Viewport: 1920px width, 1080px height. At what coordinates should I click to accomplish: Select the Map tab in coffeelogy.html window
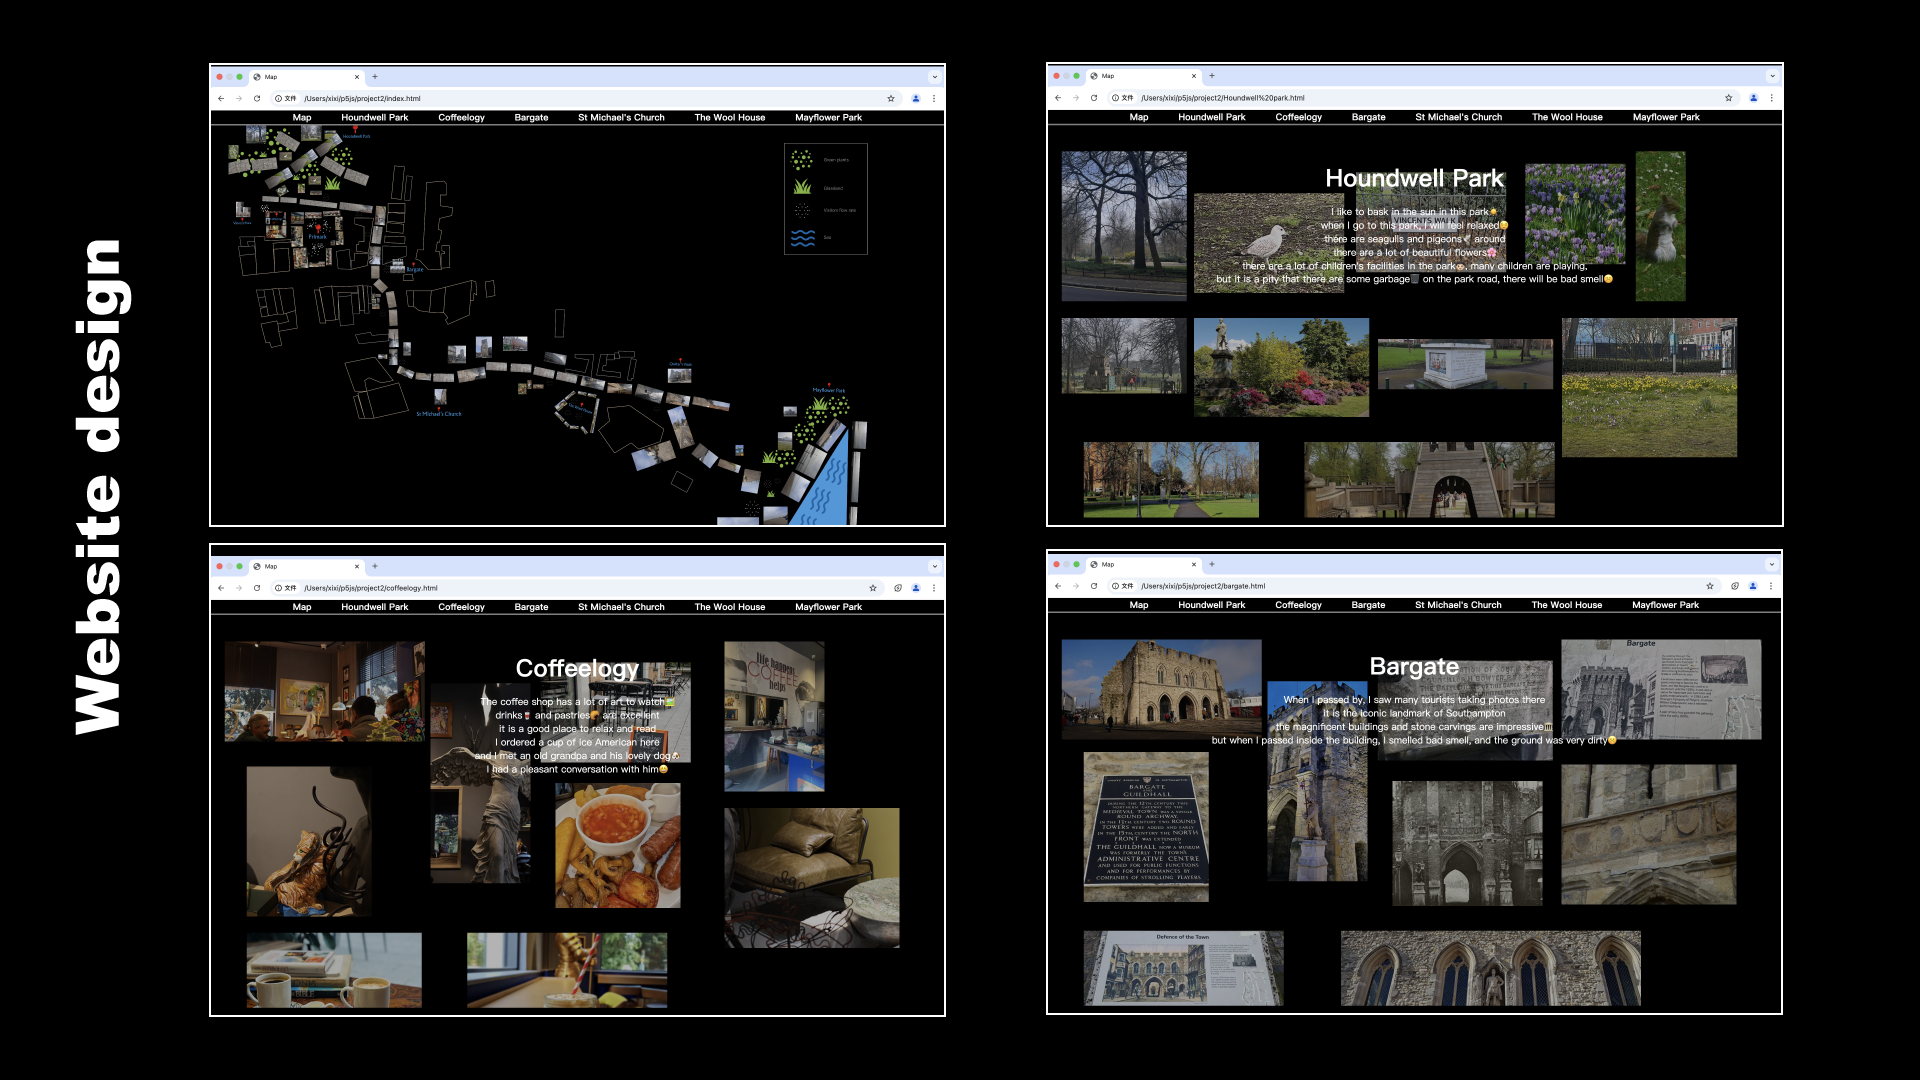point(305,566)
